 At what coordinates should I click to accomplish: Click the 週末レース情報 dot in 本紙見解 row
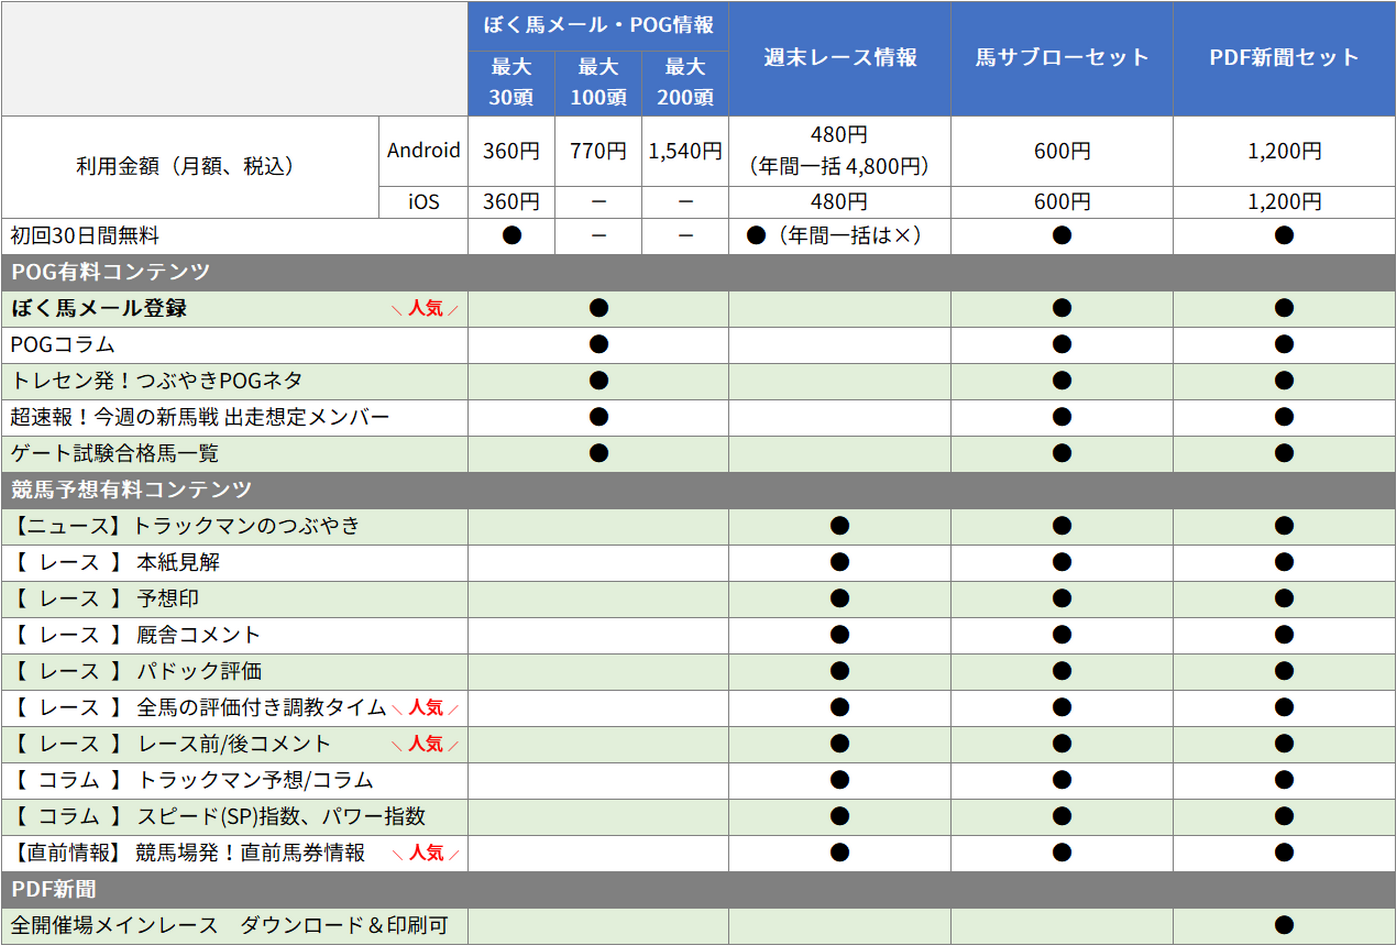click(x=839, y=562)
